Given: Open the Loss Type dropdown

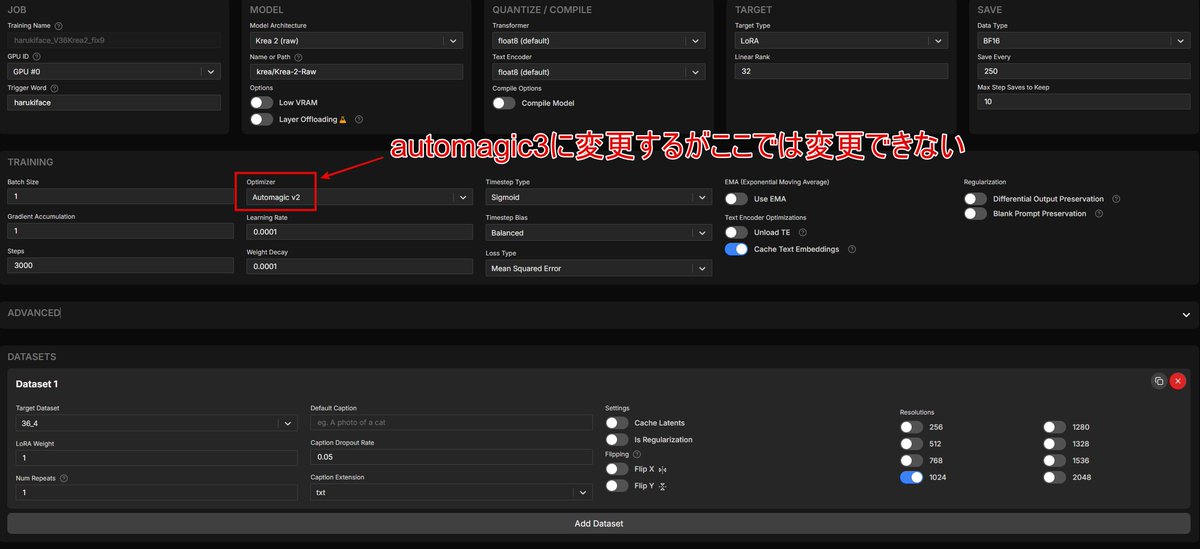Looking at the screenshot, I should [599, 268].
